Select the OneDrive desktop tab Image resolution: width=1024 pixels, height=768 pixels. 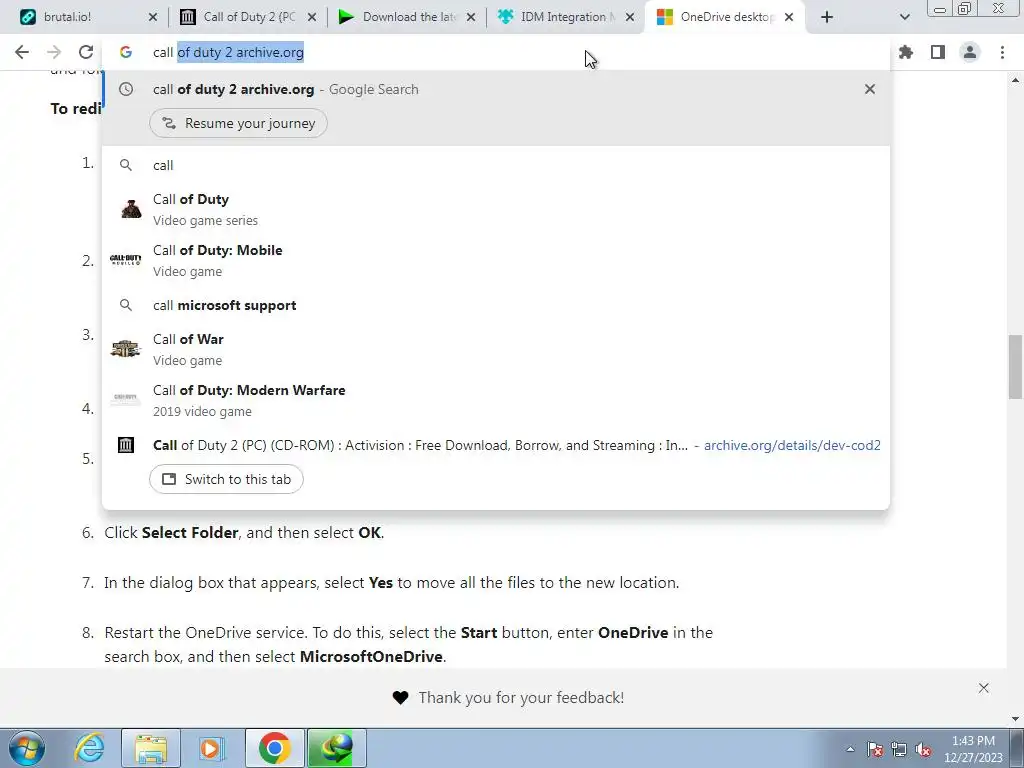(x=726, y=17)
